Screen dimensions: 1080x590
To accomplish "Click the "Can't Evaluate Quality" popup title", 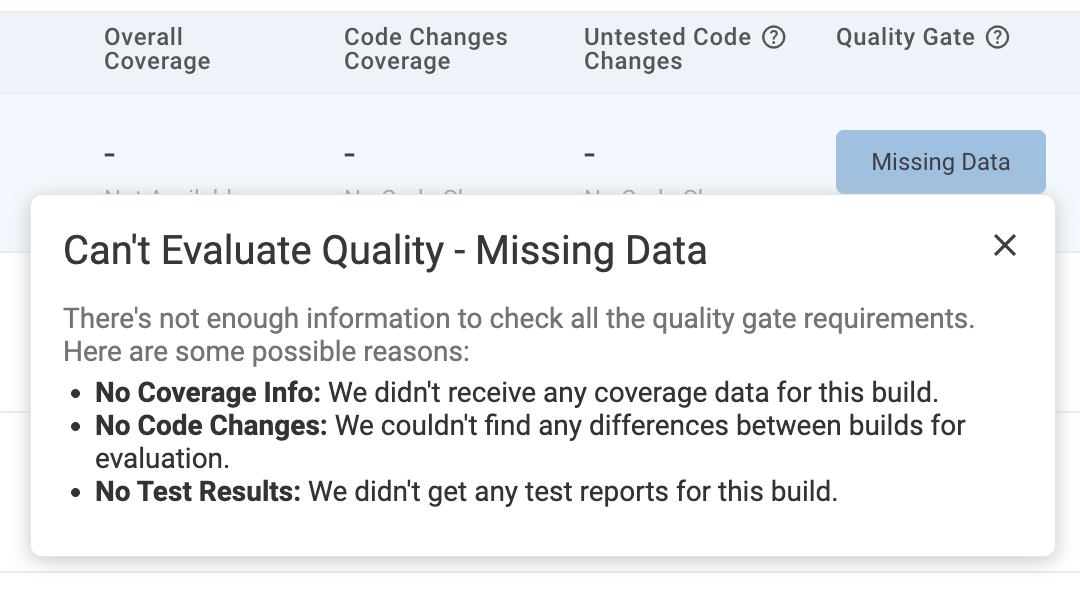I will tap(385, 250).
